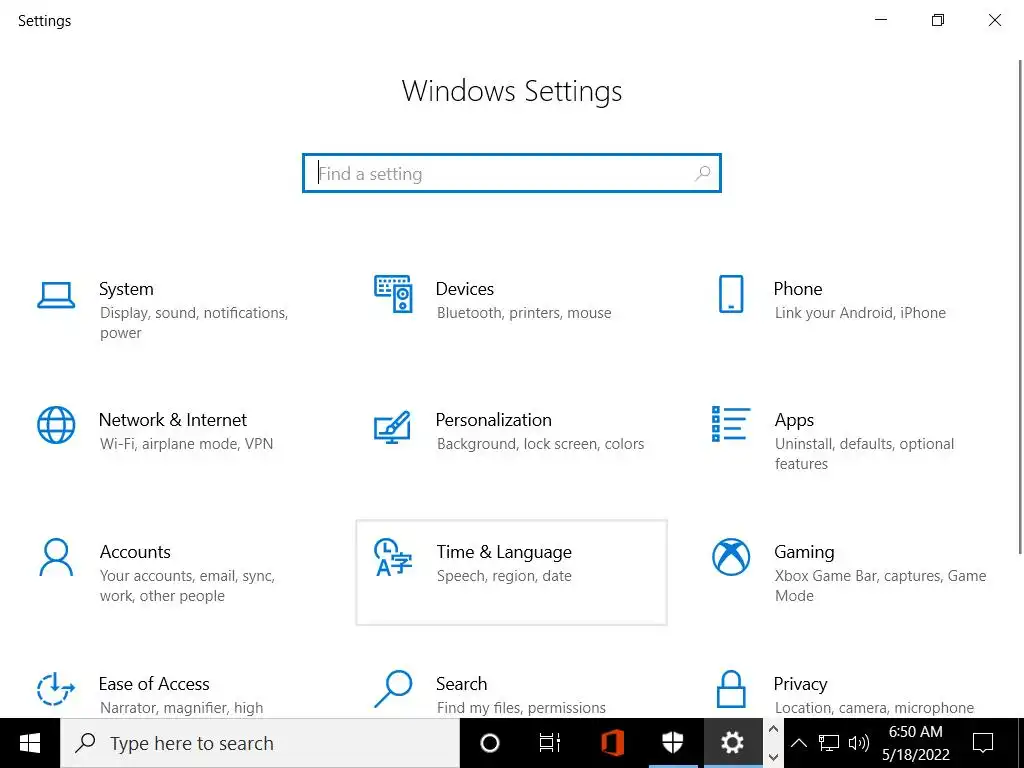Select the Phone icon

(731, 294)
